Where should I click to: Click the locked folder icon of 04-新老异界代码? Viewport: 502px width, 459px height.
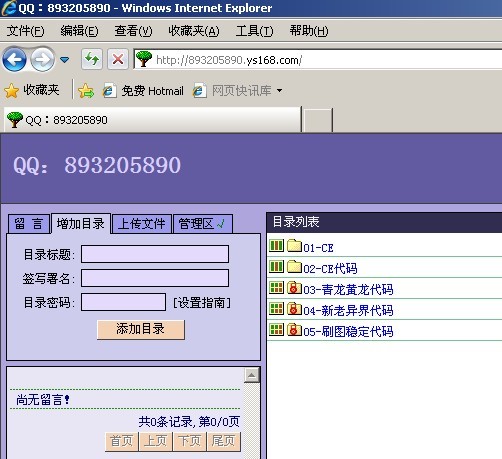pos(294,308)
